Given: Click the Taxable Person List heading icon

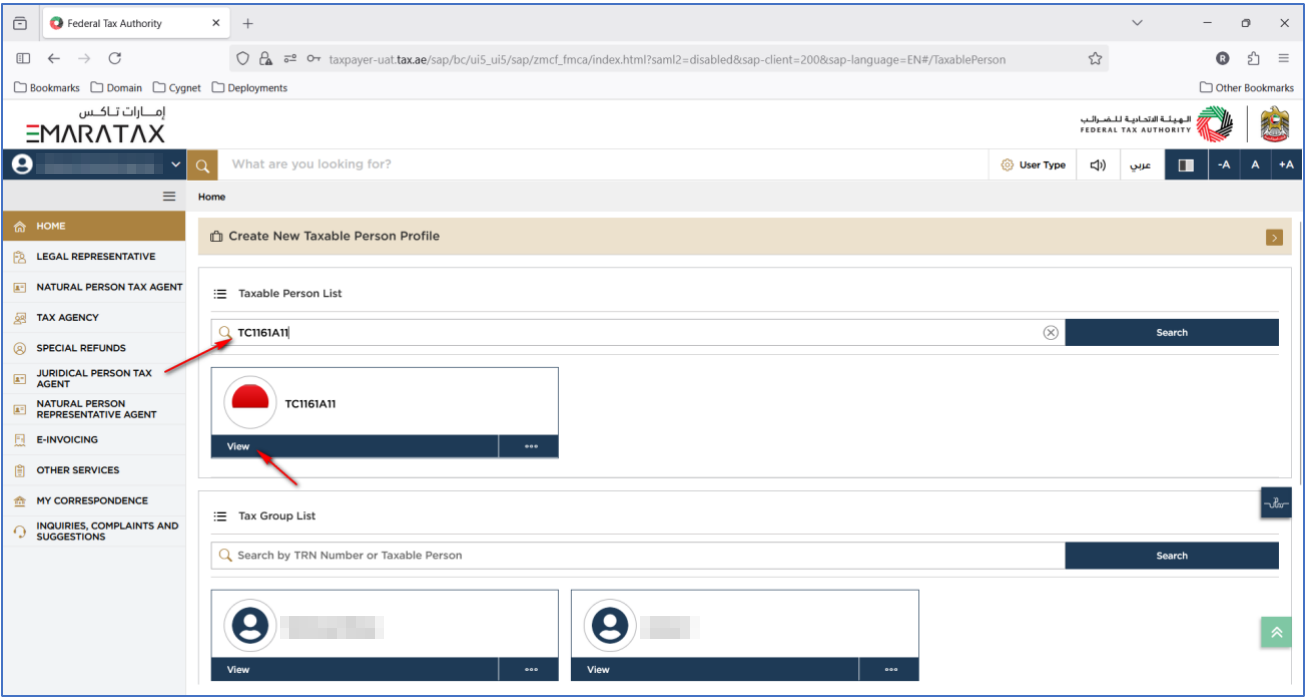Looking at the screenshot, I should [221, 294].
